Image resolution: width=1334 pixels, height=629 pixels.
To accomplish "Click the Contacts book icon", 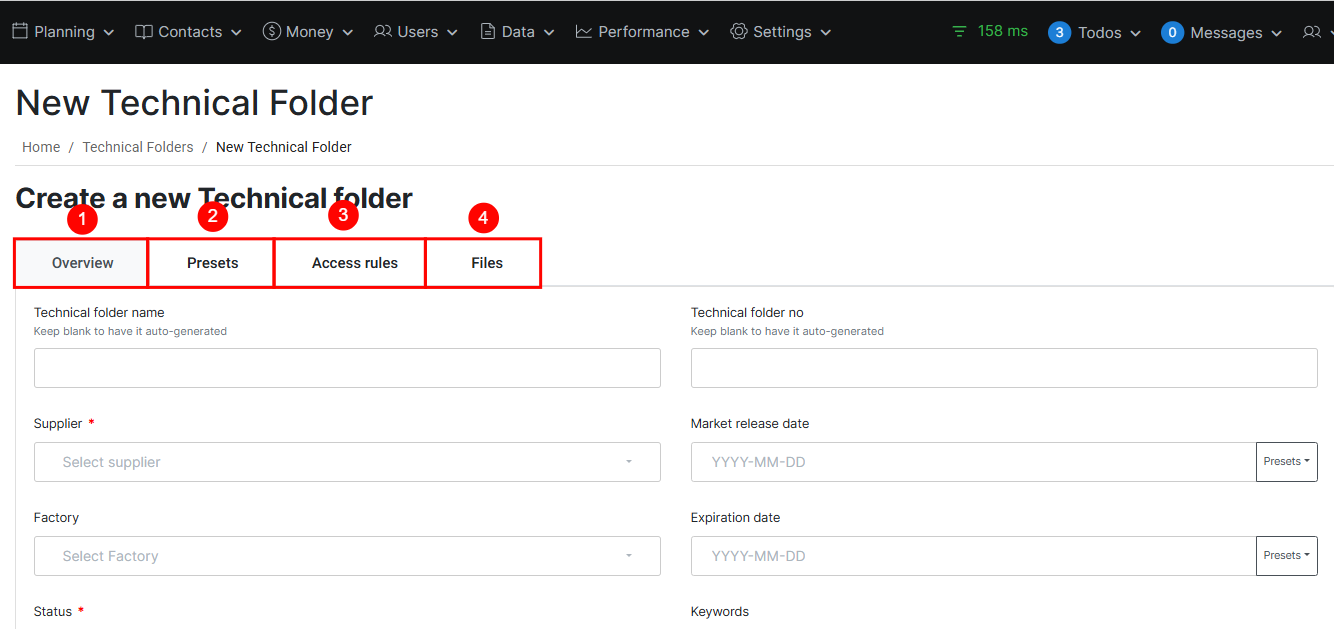I will click(x=144, y=32).
